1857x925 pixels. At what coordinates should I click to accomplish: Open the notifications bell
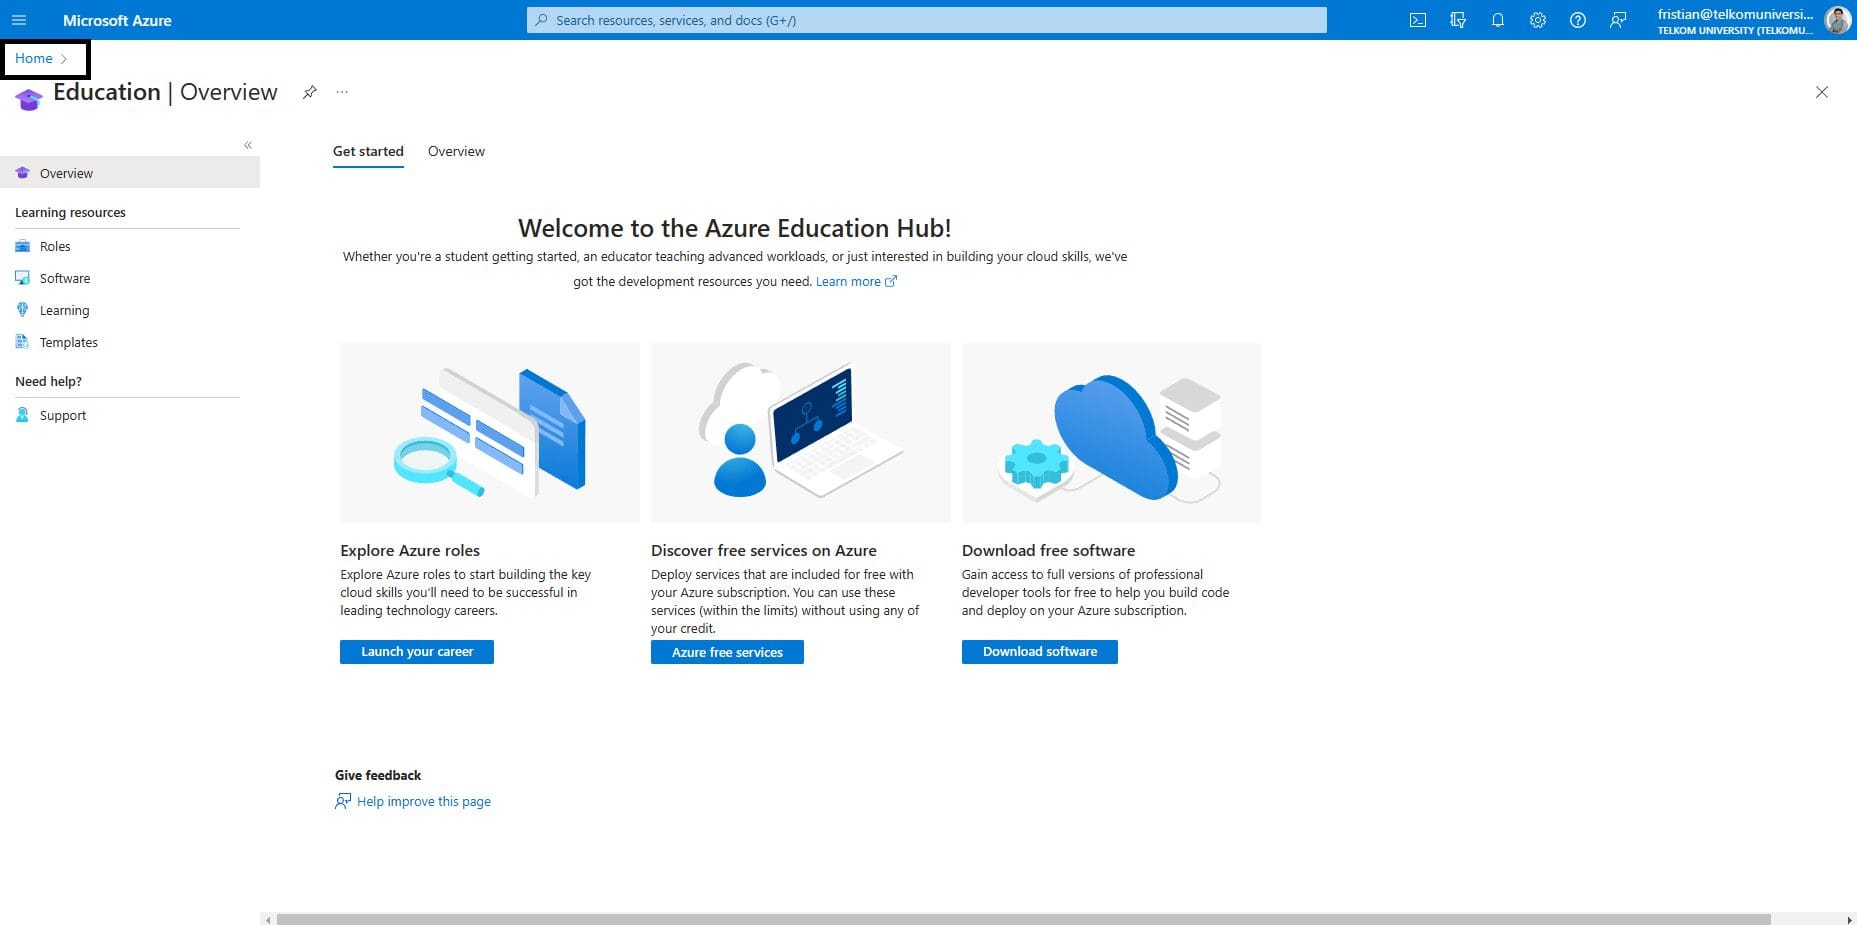[1497, 20]
